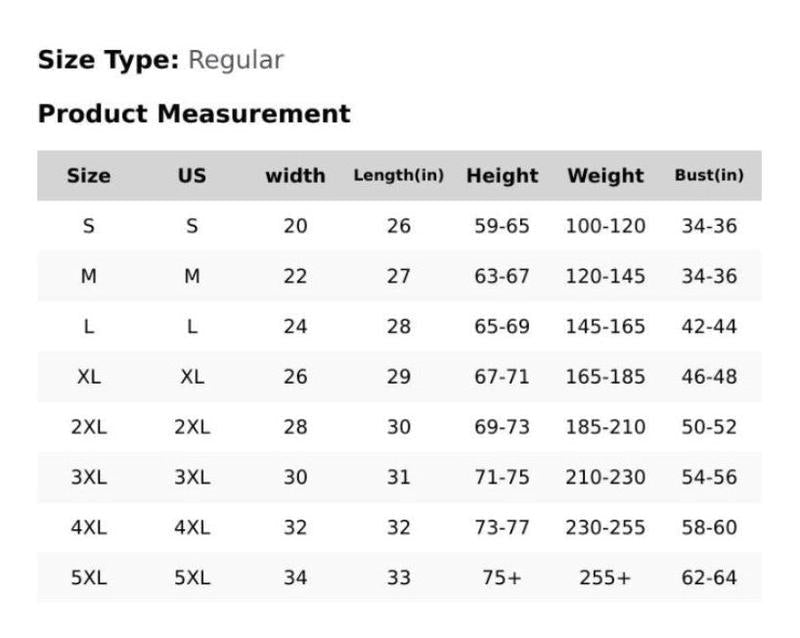Click the width column header
800x638 pixels.
pos(295,176)
